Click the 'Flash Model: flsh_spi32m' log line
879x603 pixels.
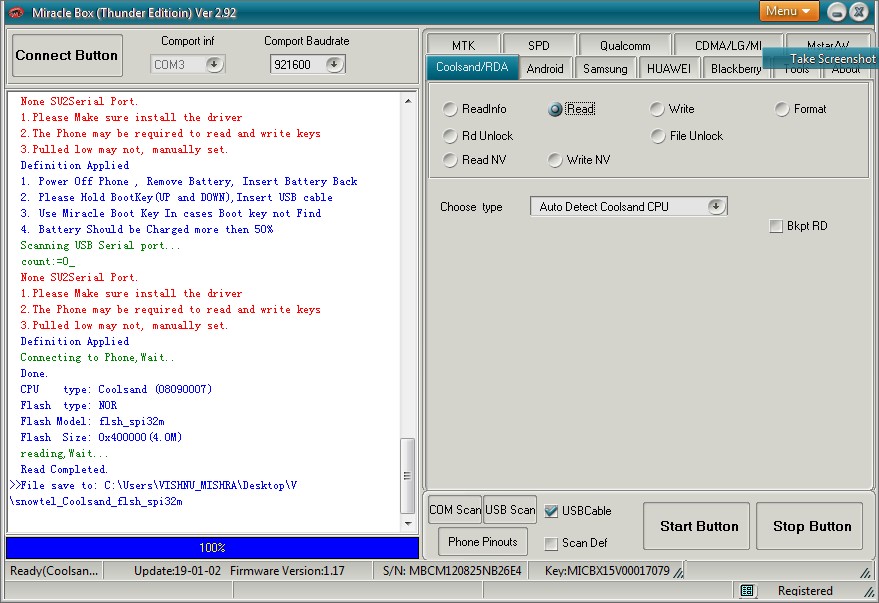(x=92, y=421)
